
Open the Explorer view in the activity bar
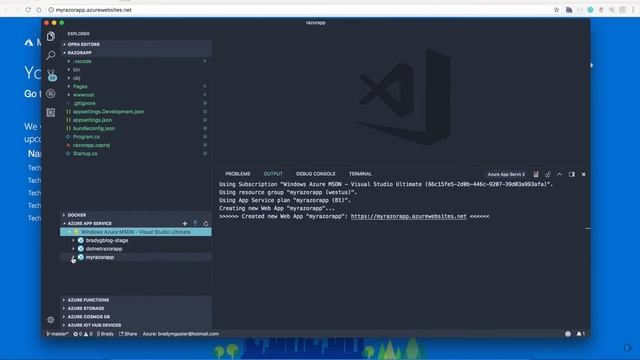[51, 37]
